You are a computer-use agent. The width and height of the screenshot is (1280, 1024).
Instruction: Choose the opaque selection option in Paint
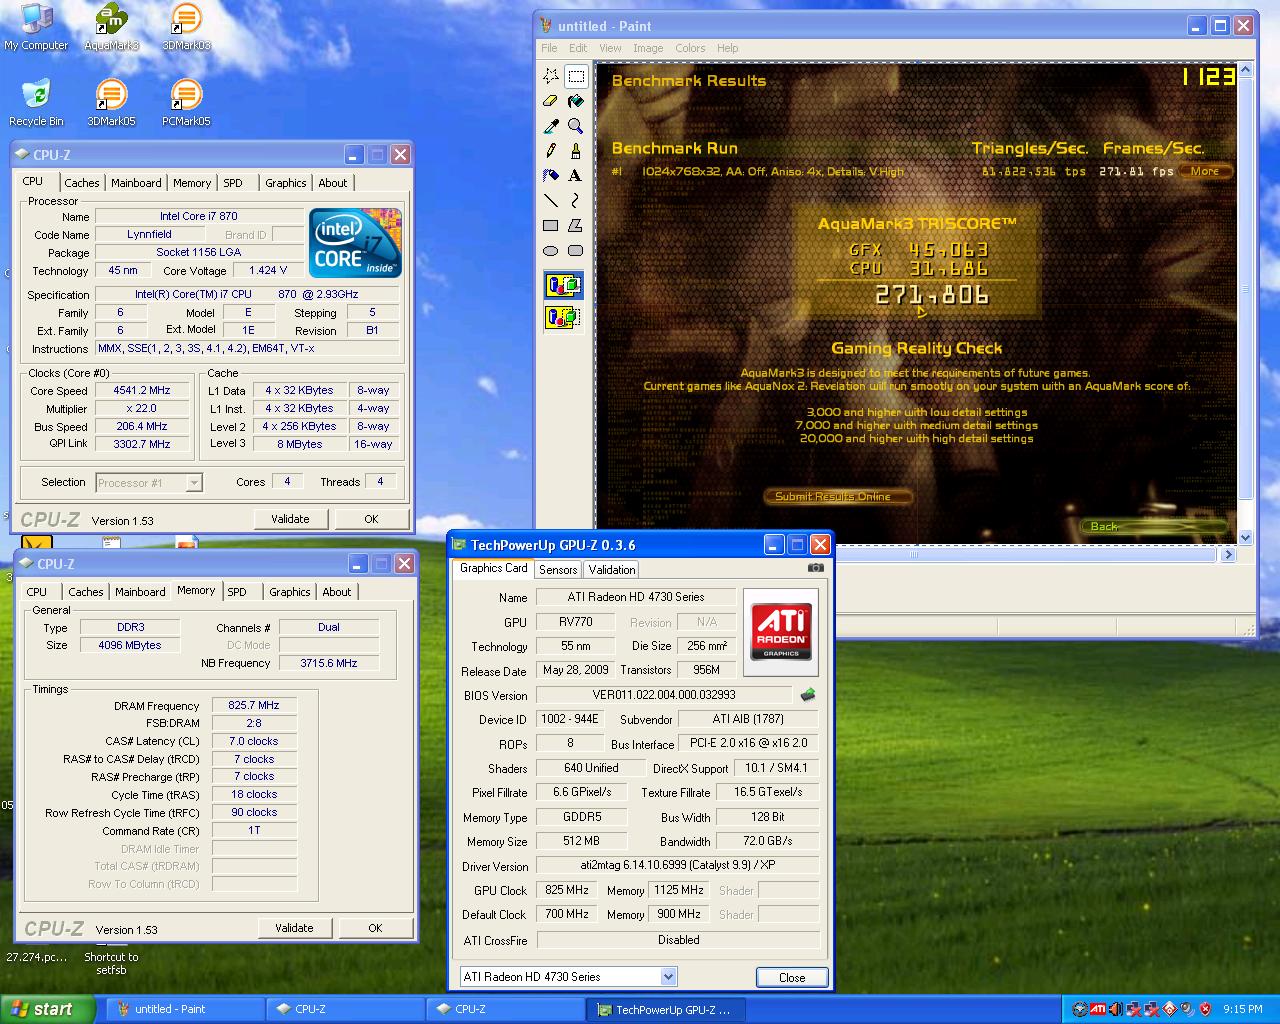(563, 286)
